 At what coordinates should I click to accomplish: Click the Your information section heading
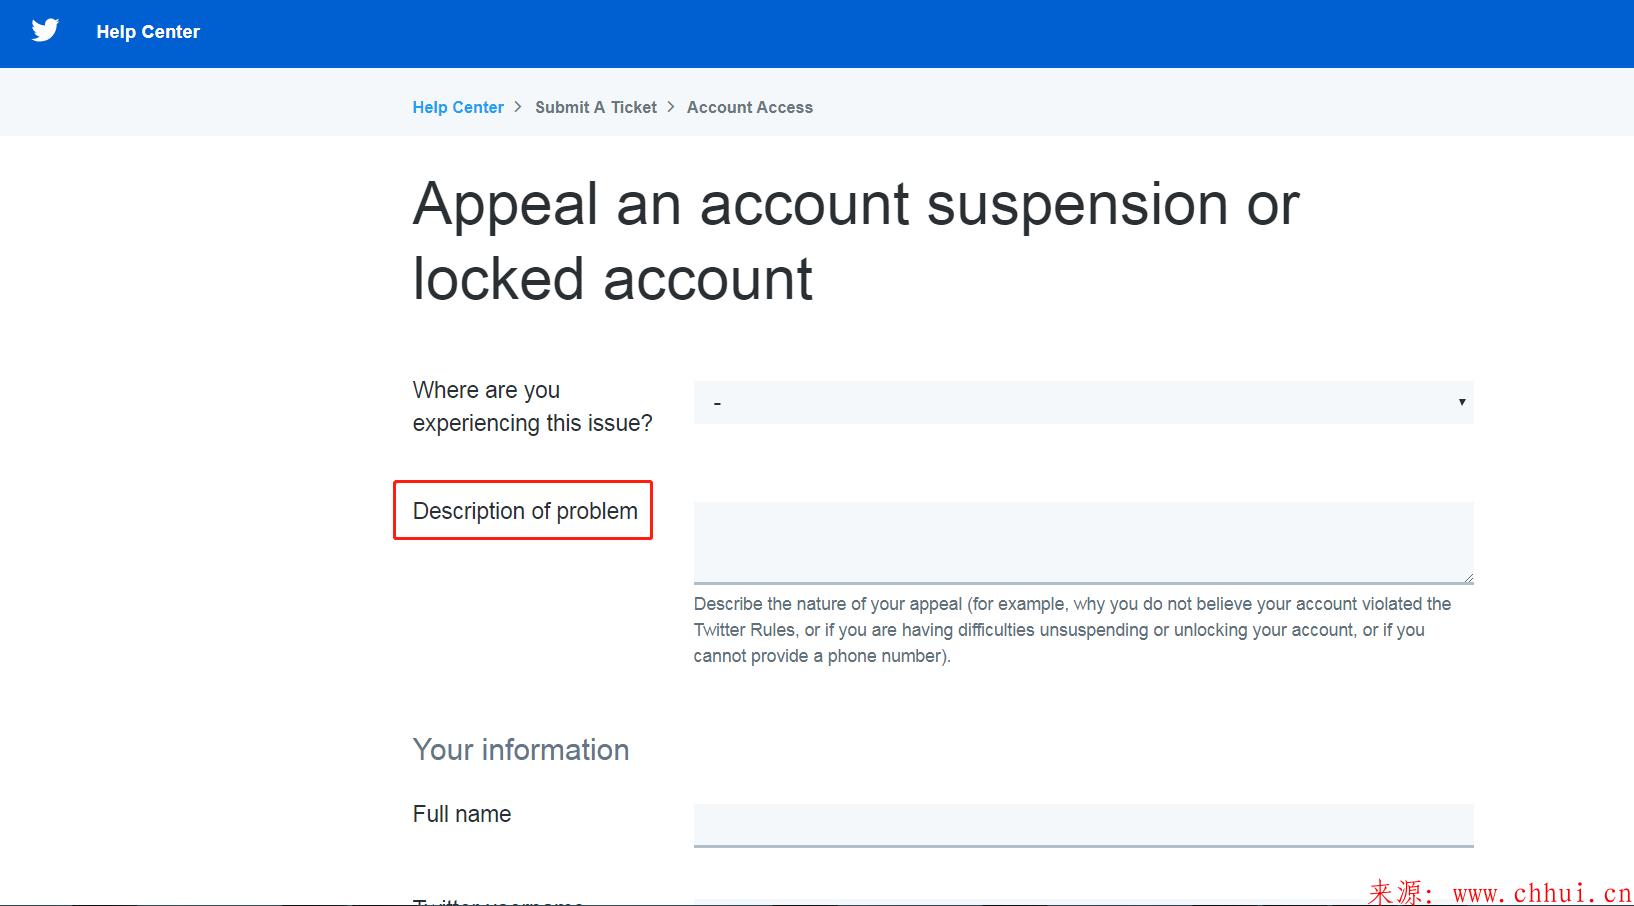(521, 750)
